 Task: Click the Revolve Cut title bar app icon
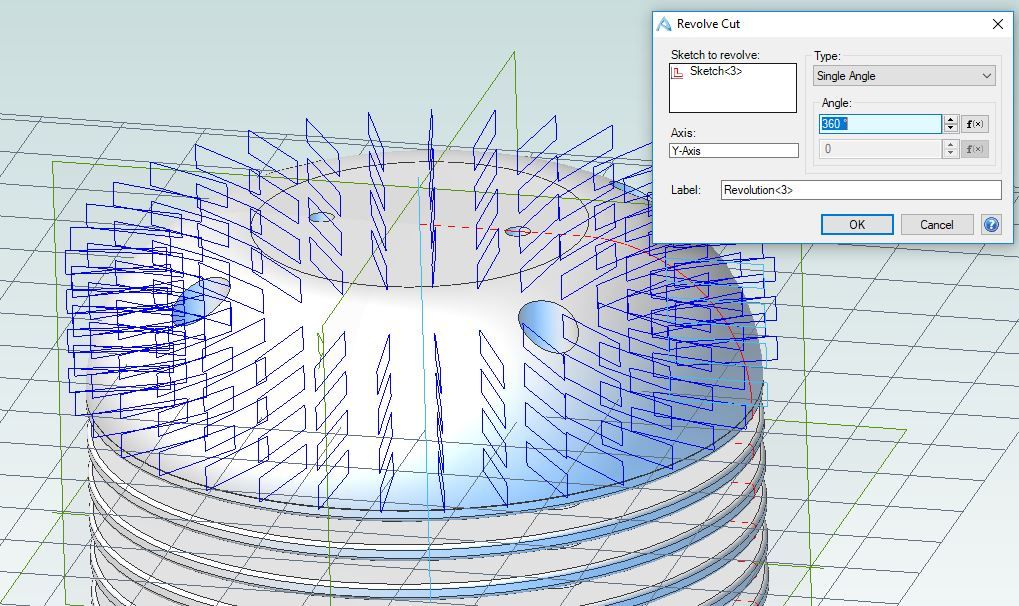pos(664,24)
